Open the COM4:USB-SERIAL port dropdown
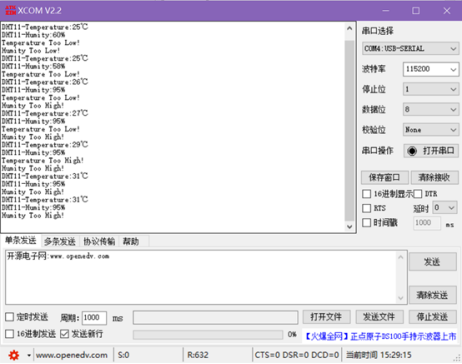 [x=410, y=49]
